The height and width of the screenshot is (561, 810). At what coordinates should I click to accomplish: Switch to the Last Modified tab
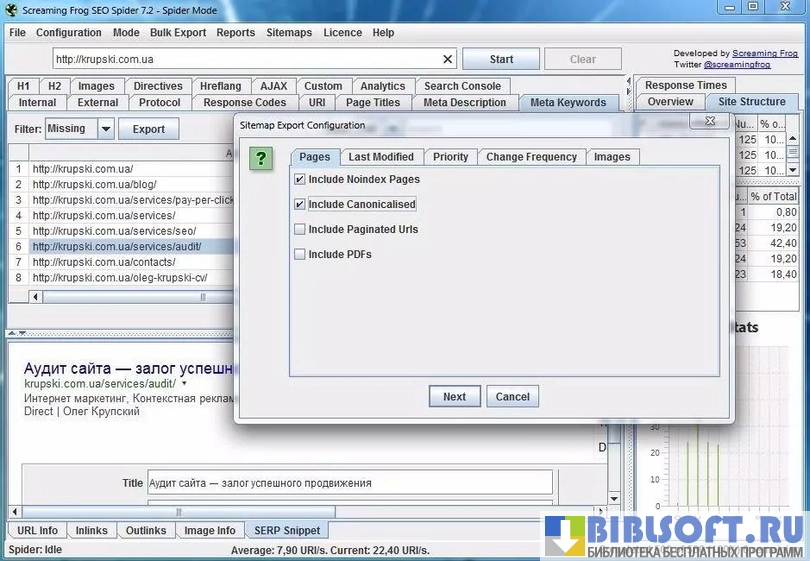[381, 157]
